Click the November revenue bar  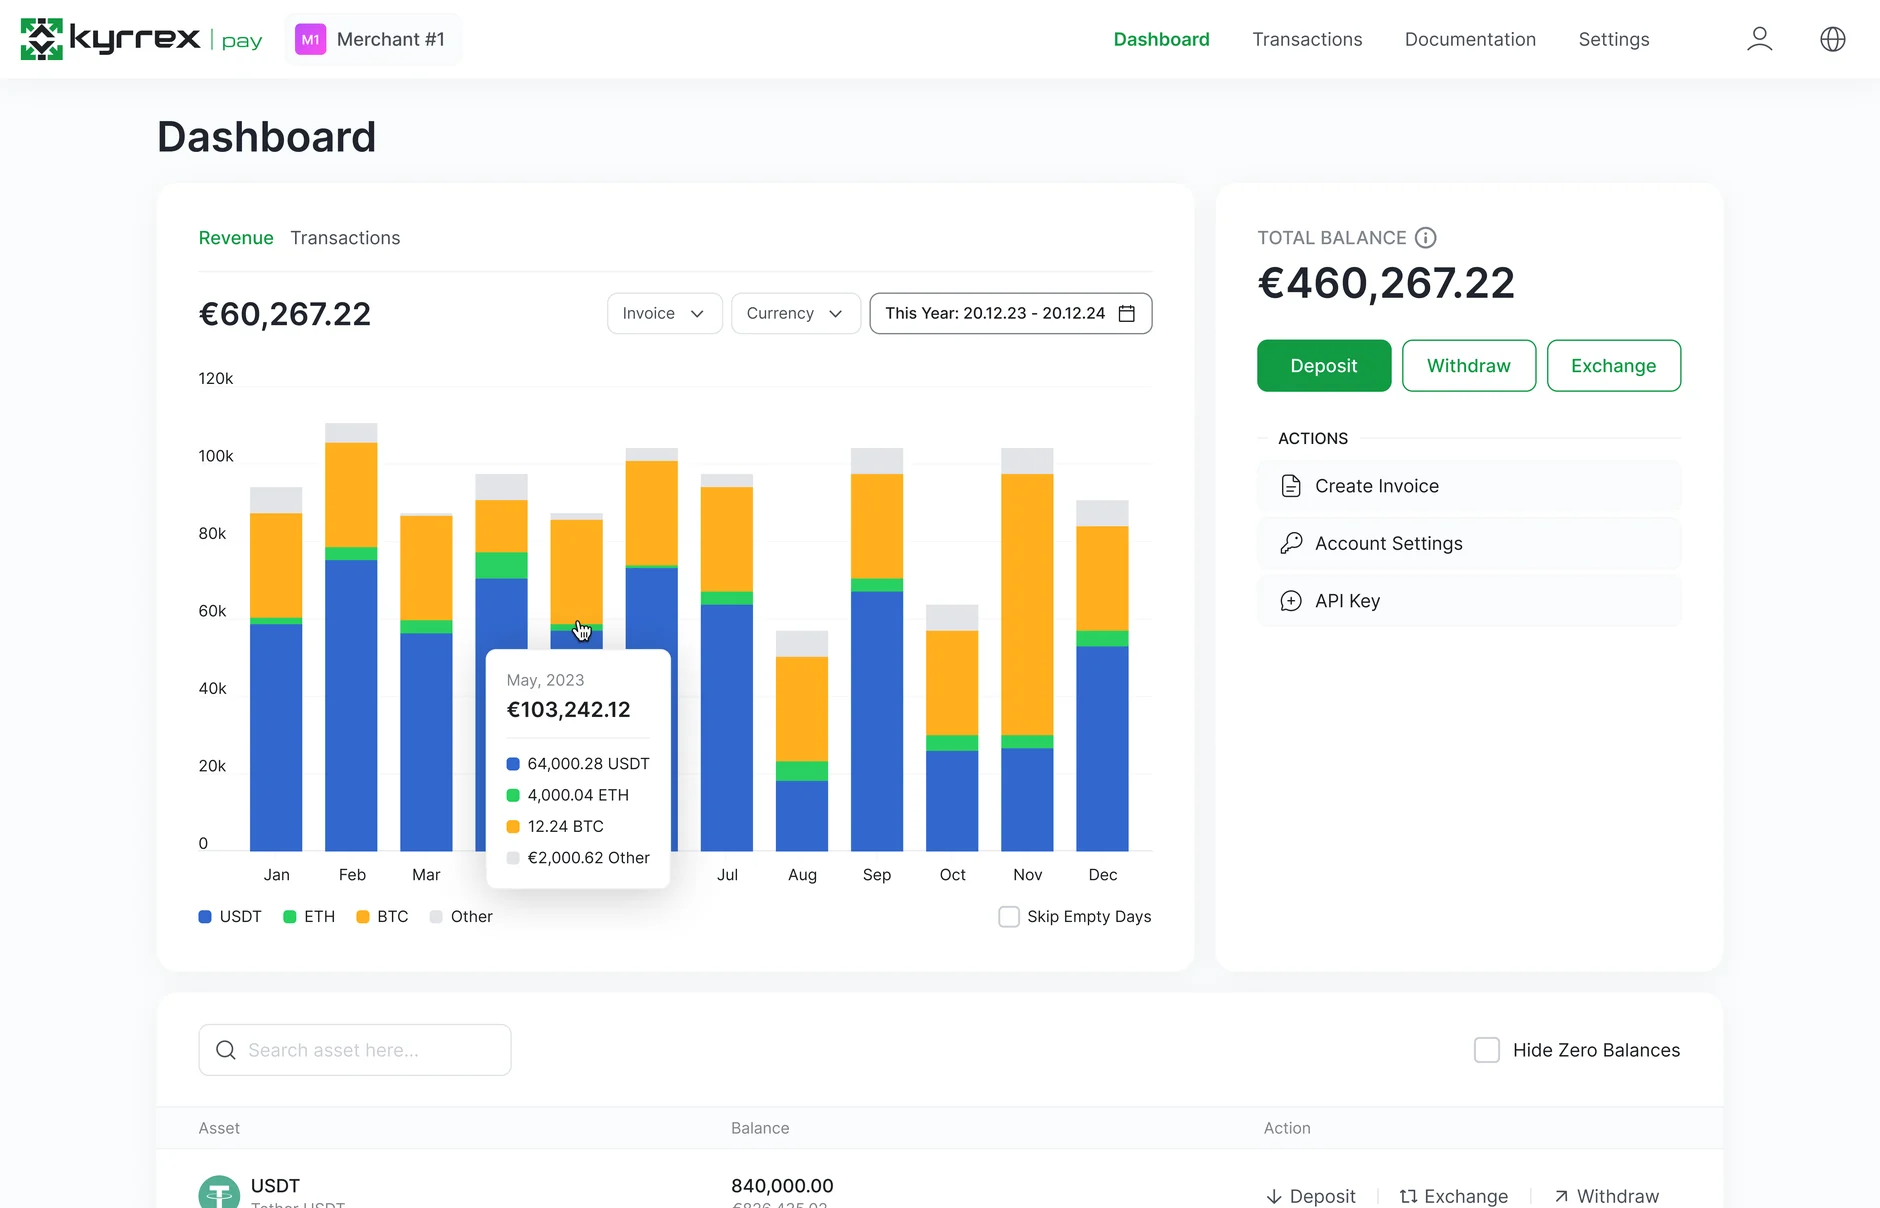pos(1027,650)
